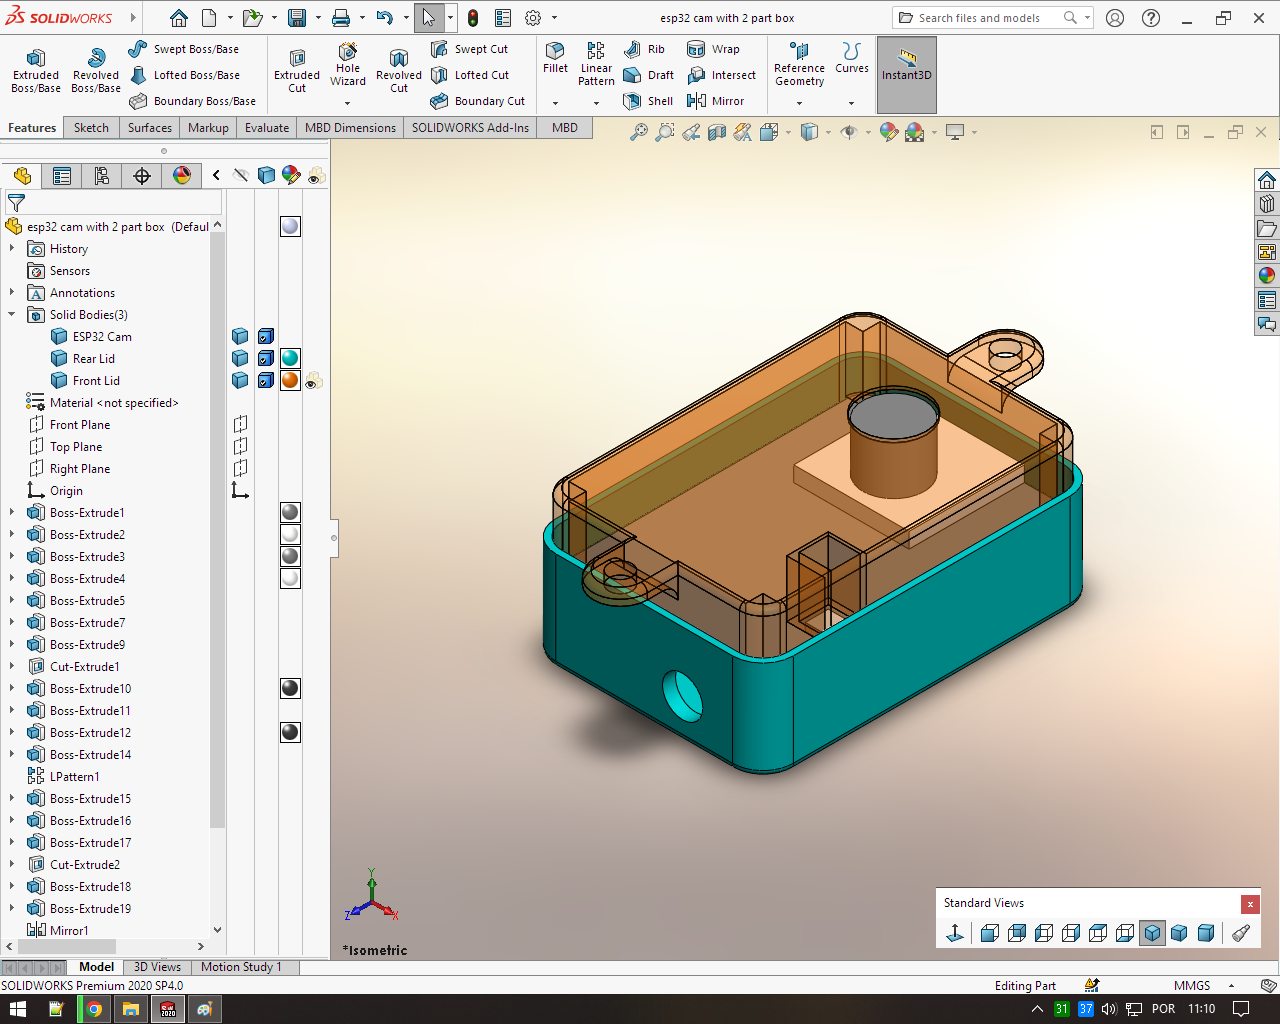Click the Draft button

648,75
